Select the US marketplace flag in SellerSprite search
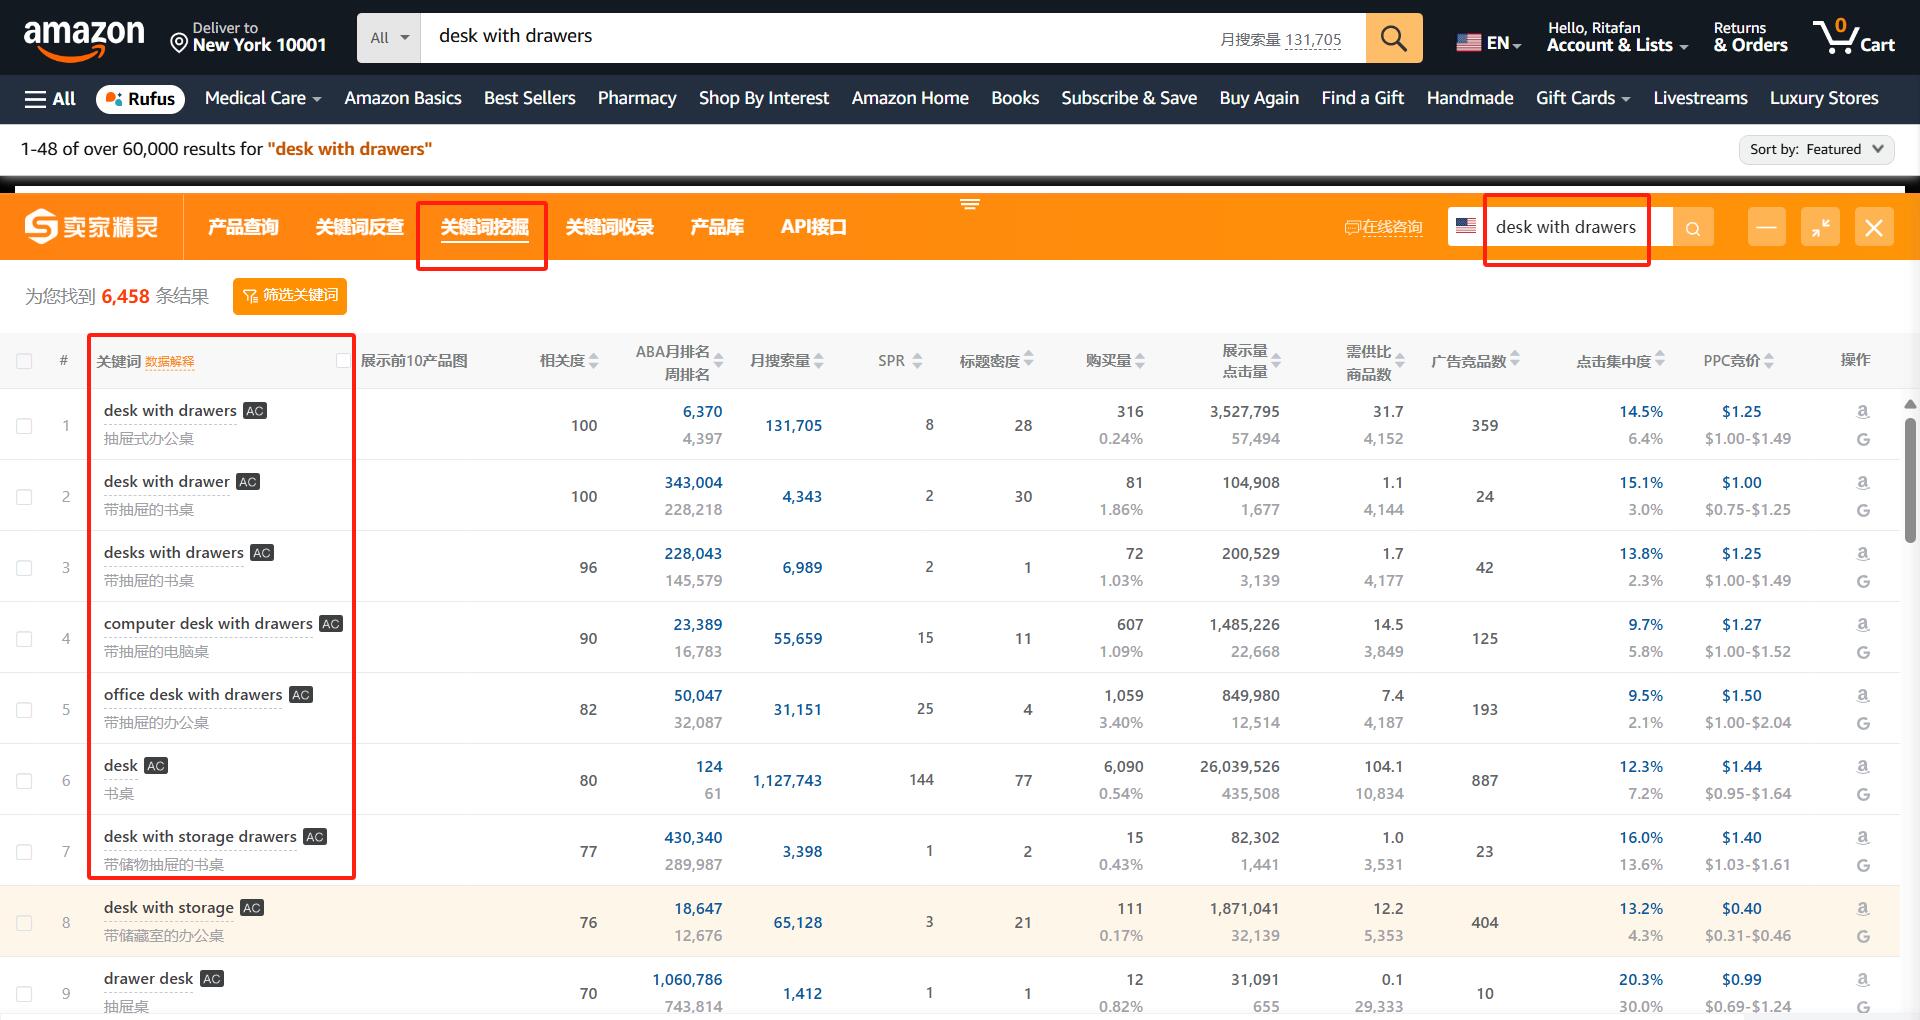The width and height of the screenshot is (1920, 1020). pyautogui.click(x=1466, y=226)
